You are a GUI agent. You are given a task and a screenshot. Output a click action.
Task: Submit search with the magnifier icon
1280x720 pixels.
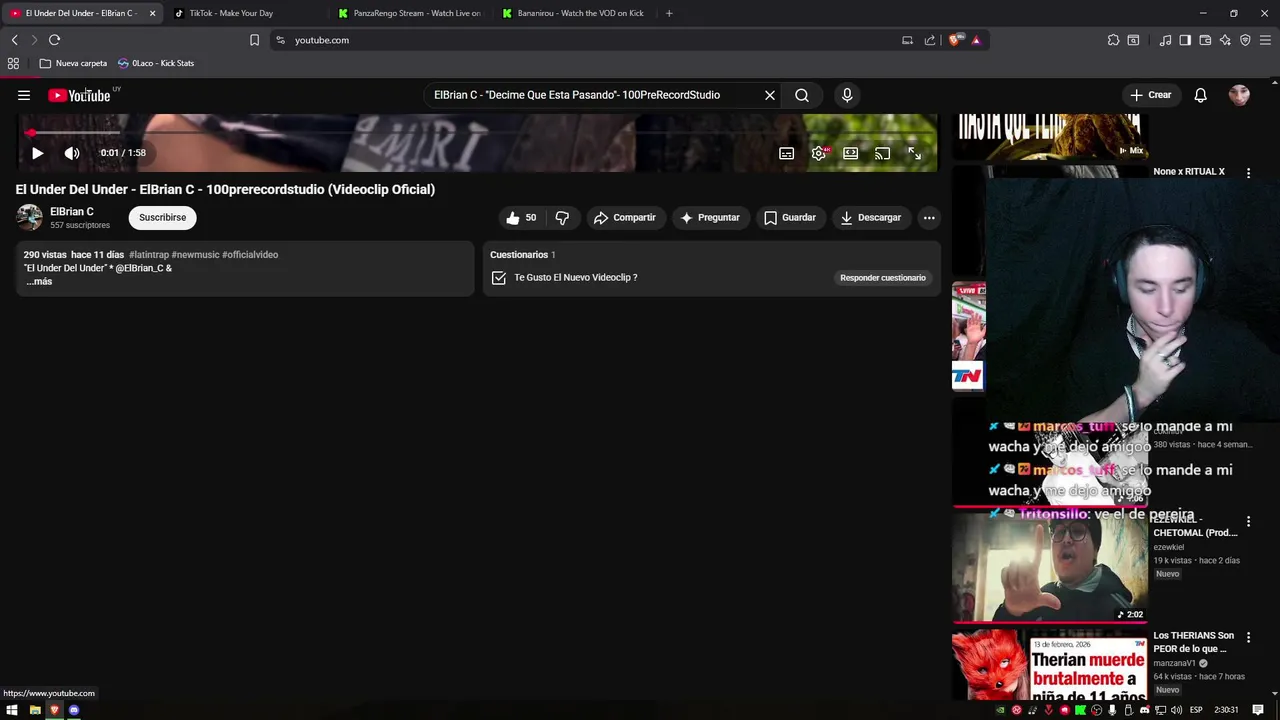[802, 95]
